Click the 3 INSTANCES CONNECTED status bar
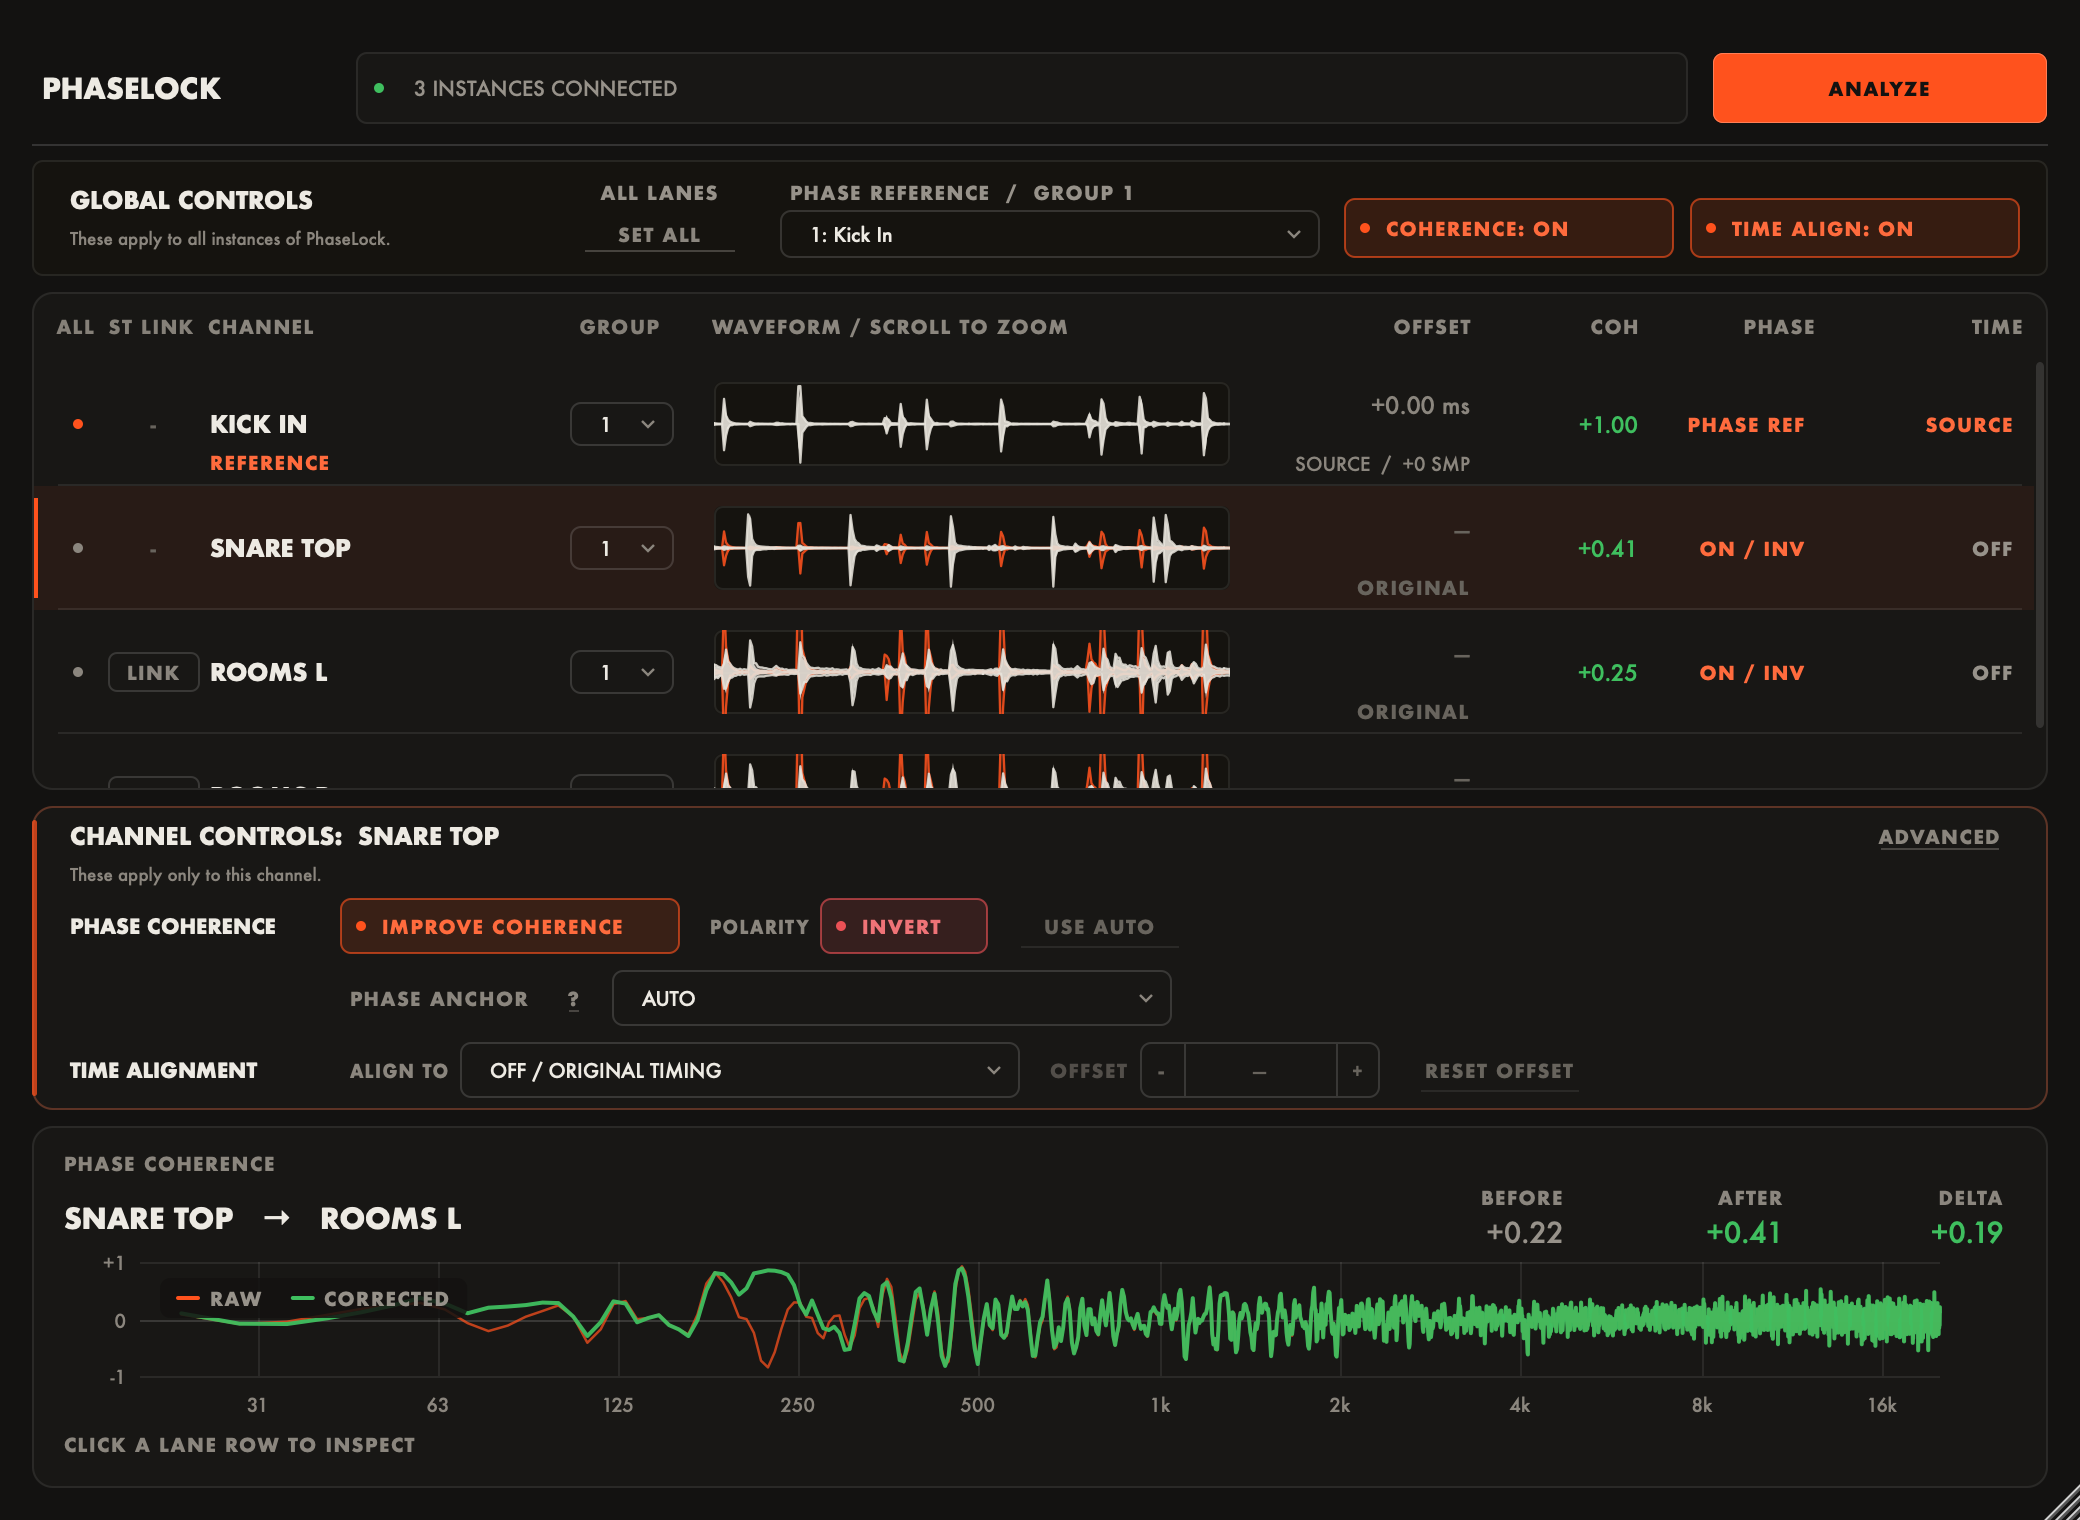Screen dimensions: 2080x1520 pyautogui.click(x=1021, y=88)
